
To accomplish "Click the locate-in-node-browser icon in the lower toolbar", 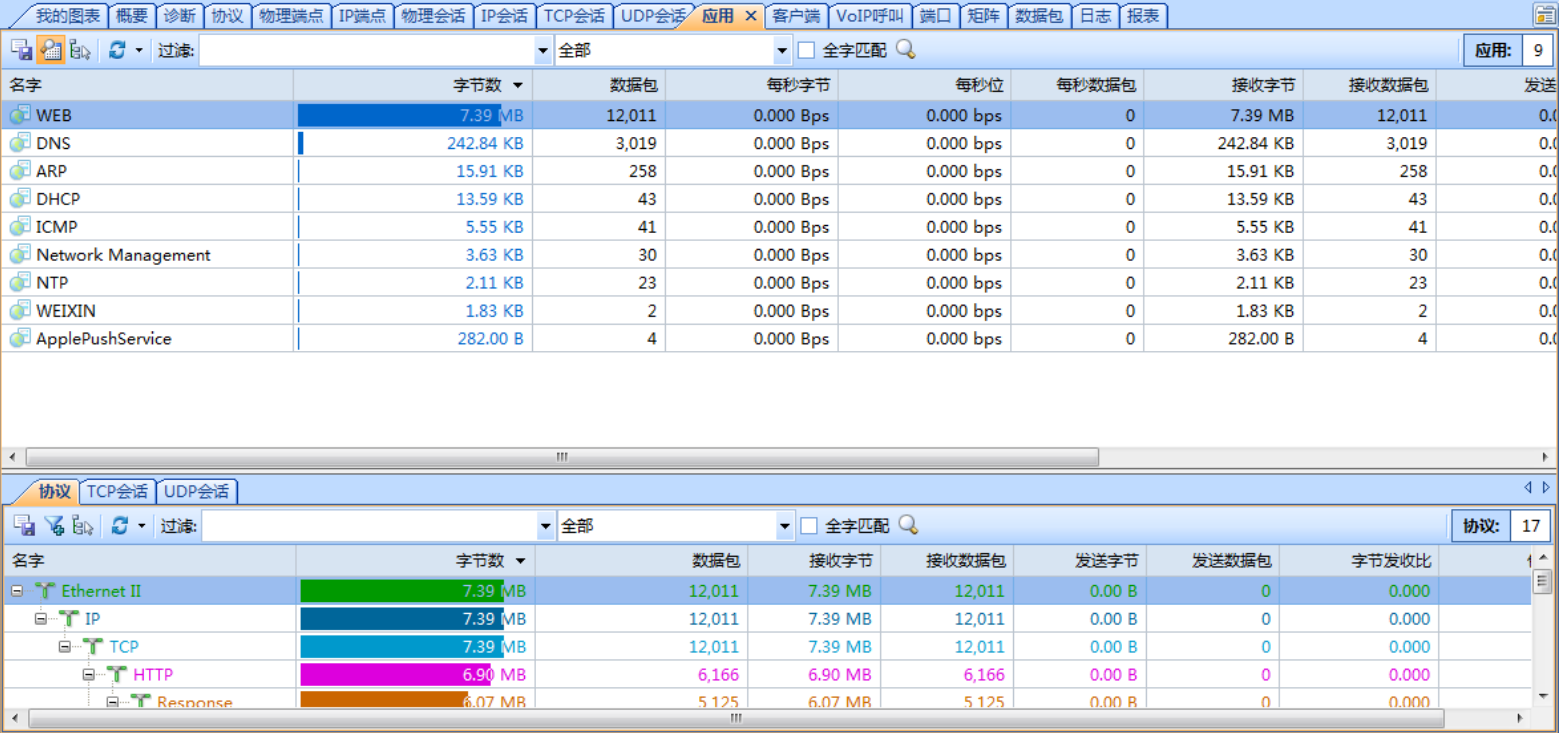I will [x=83, y=525].
